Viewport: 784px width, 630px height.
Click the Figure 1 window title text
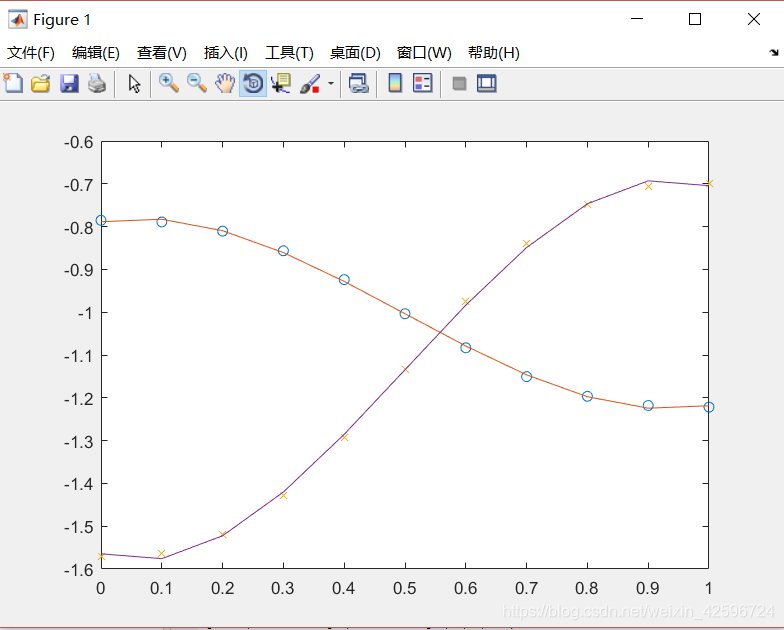click(x=62, y=20)
